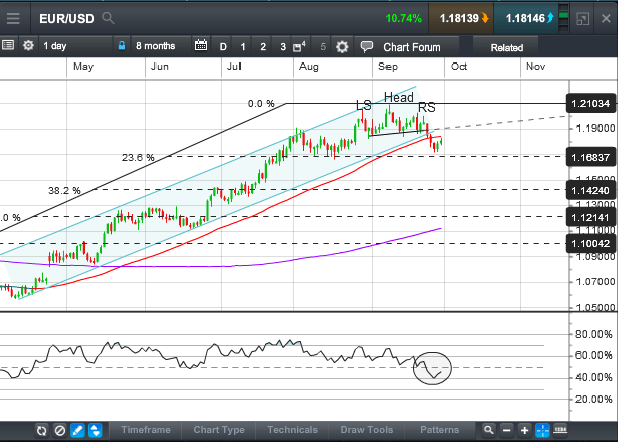Click the buy price 1.18146
Screen dimensions: 618x442
526,18
